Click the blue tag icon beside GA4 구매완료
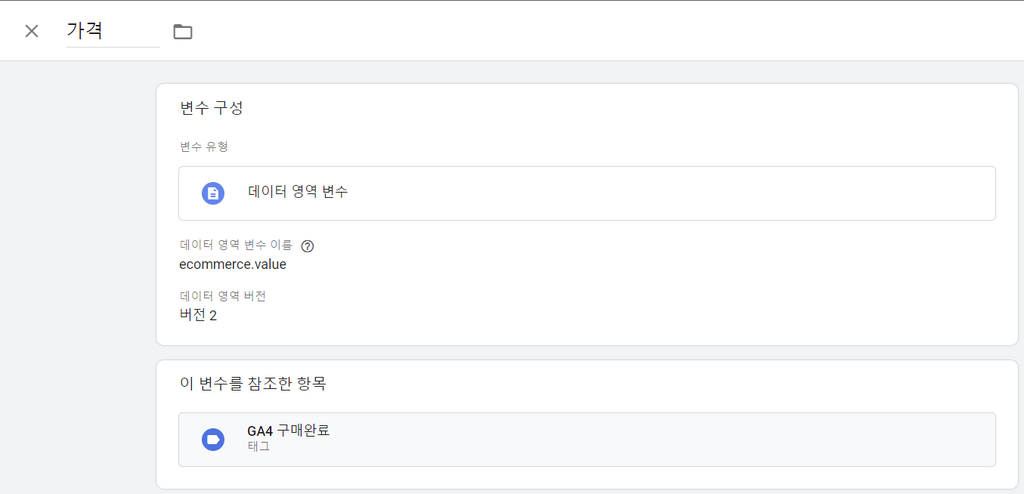The height and width of the screenshot is (494, 1024). pyautogui.click(x=213, y=439)
